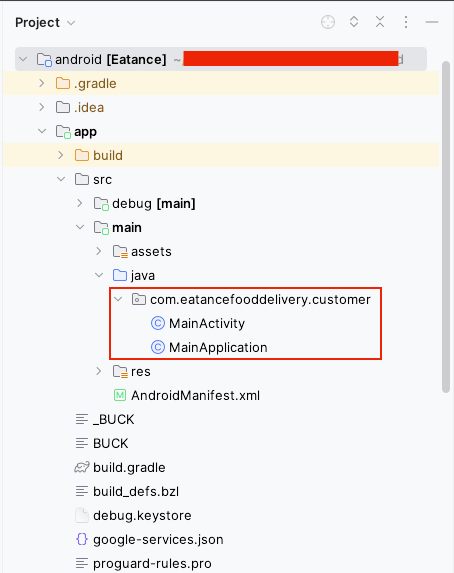Expand the assets folder
Viewport: 454px width, 573px height.
pos(99,251)
